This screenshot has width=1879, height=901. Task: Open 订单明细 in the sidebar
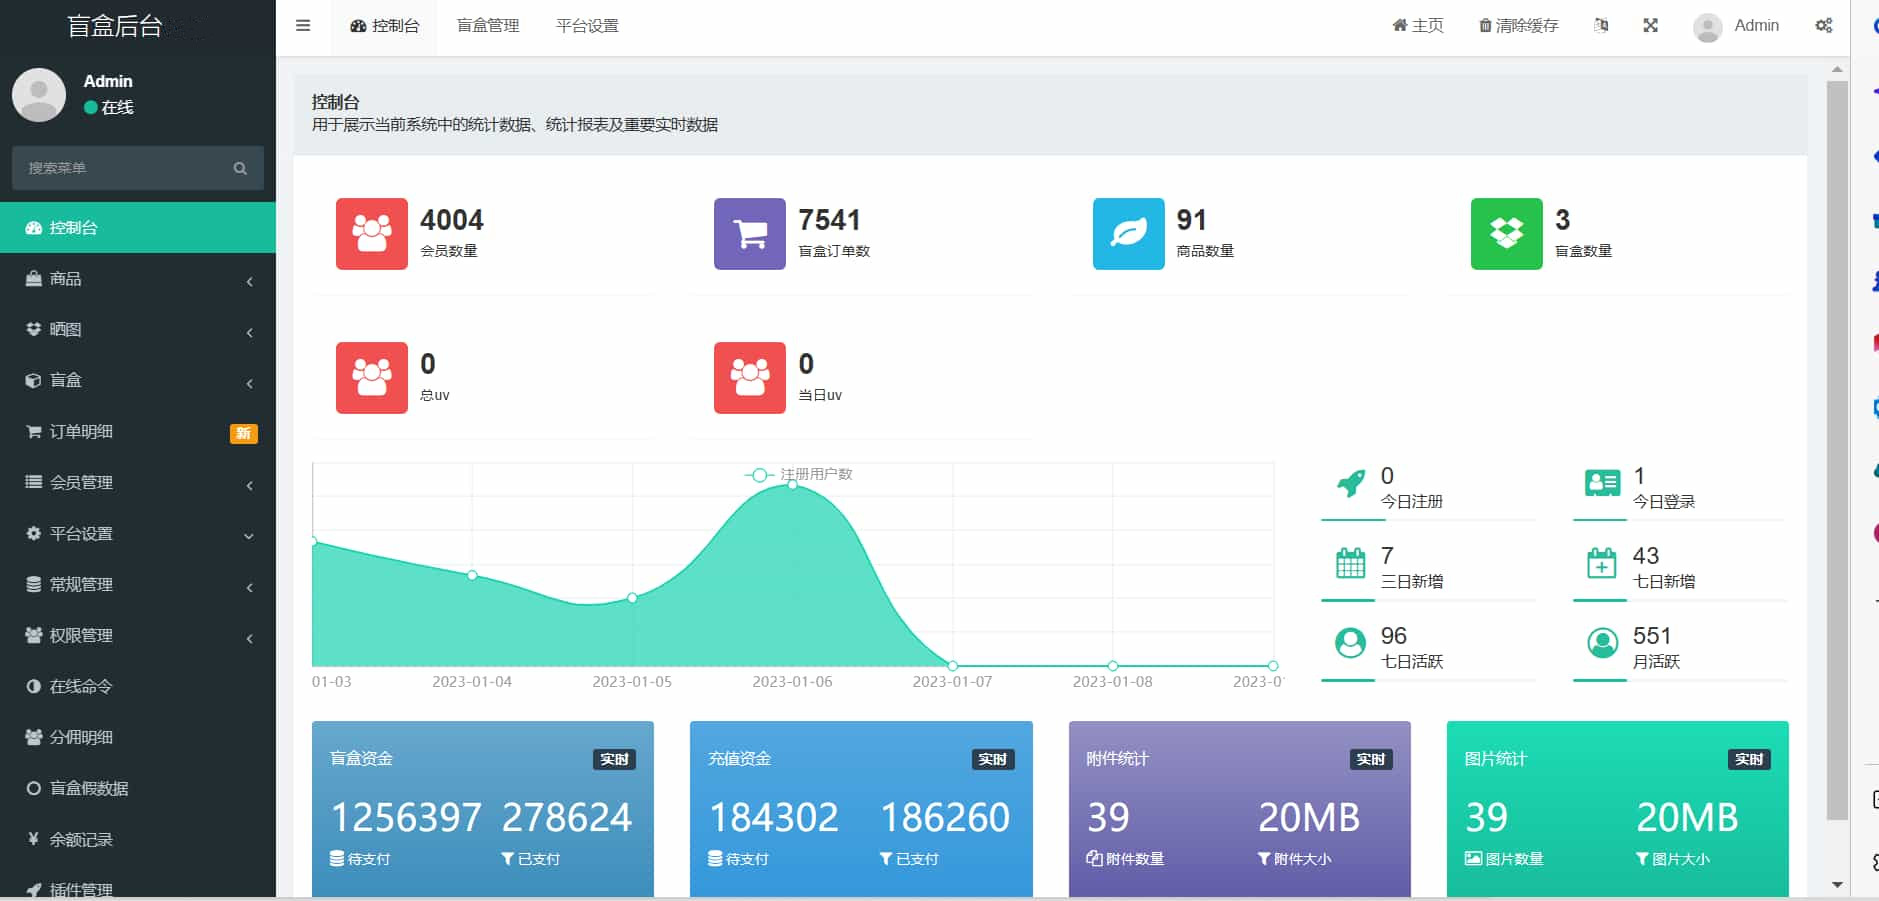point(138,432)
